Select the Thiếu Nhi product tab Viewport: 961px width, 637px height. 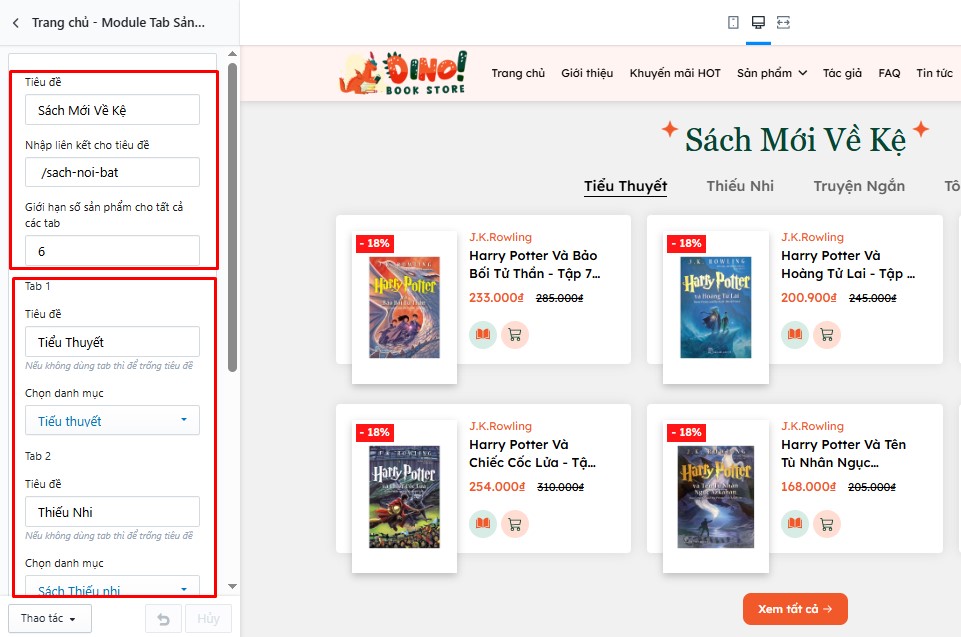click(740, 186)
